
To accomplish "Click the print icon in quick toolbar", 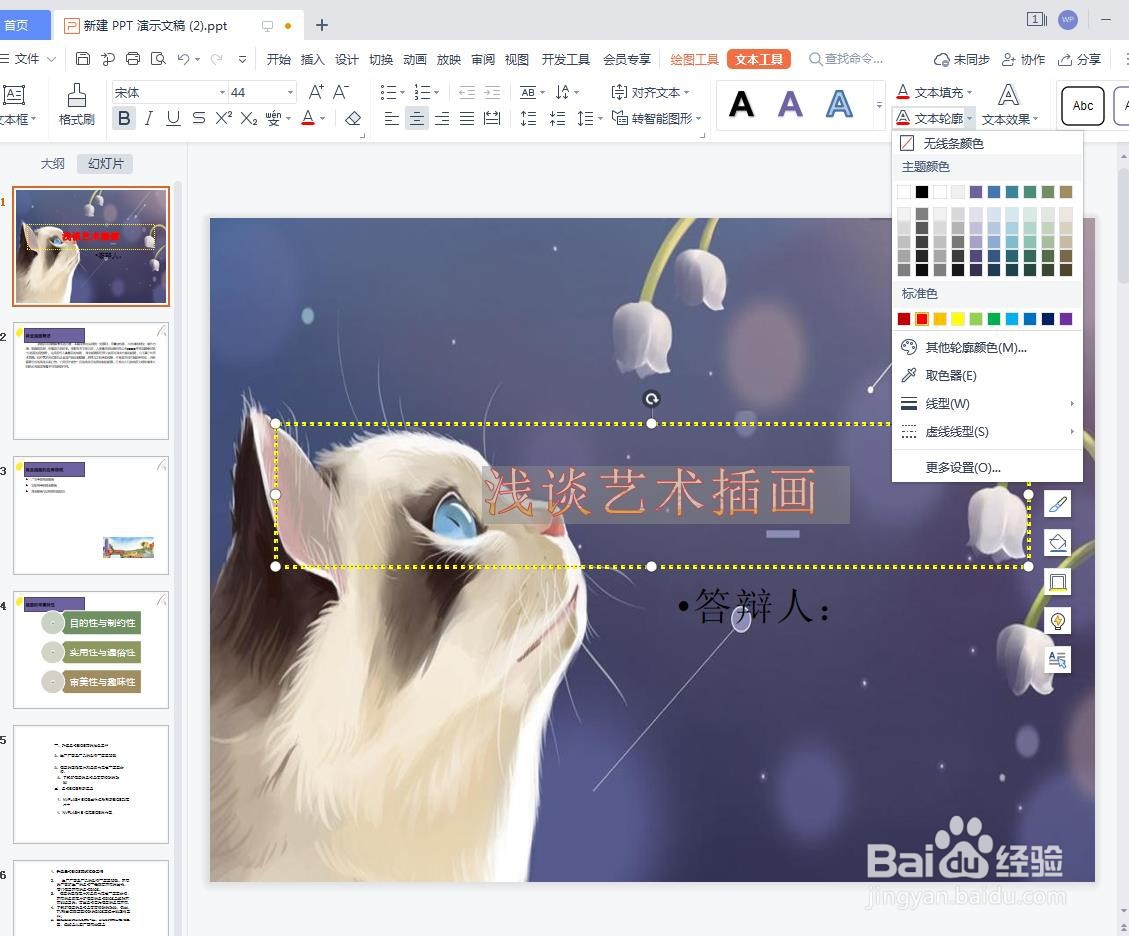I will 133,59.
